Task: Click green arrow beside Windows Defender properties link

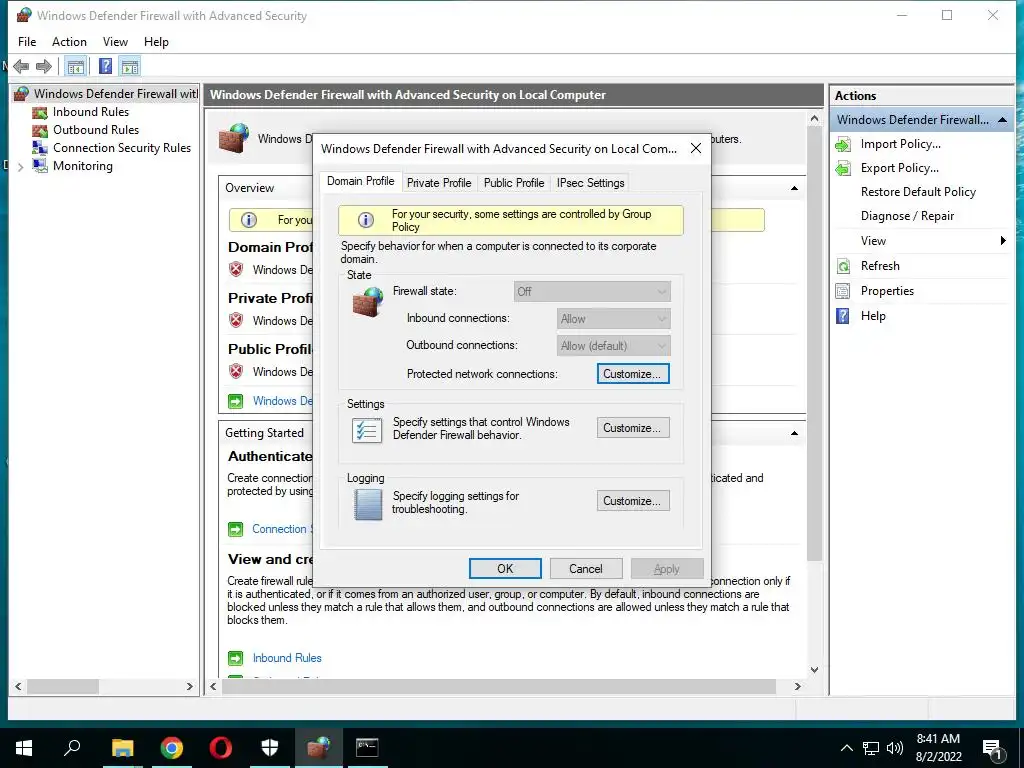Action: point(235,401)
